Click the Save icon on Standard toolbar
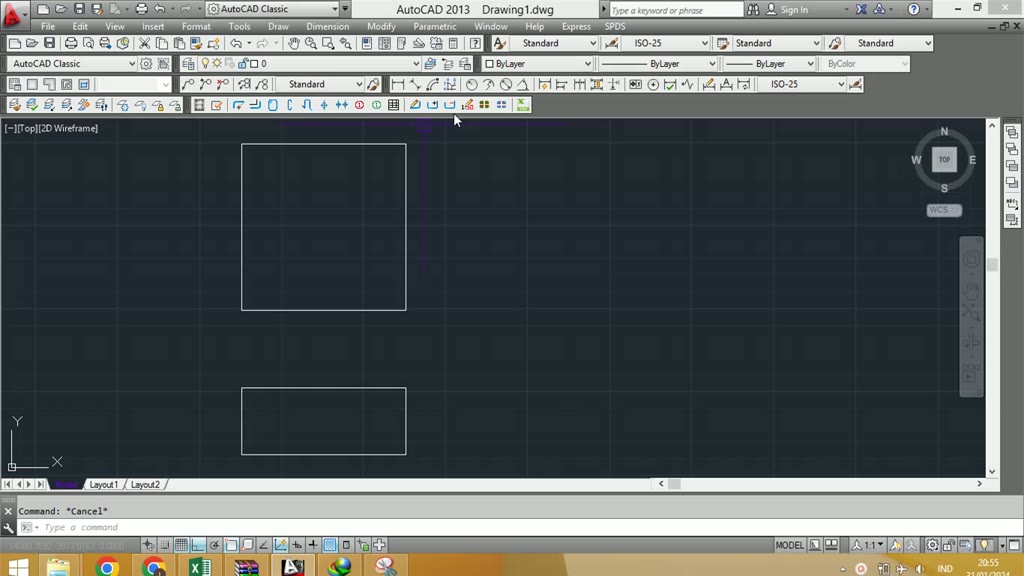Viewport: 1024px width, 576px height. (48, 43)
